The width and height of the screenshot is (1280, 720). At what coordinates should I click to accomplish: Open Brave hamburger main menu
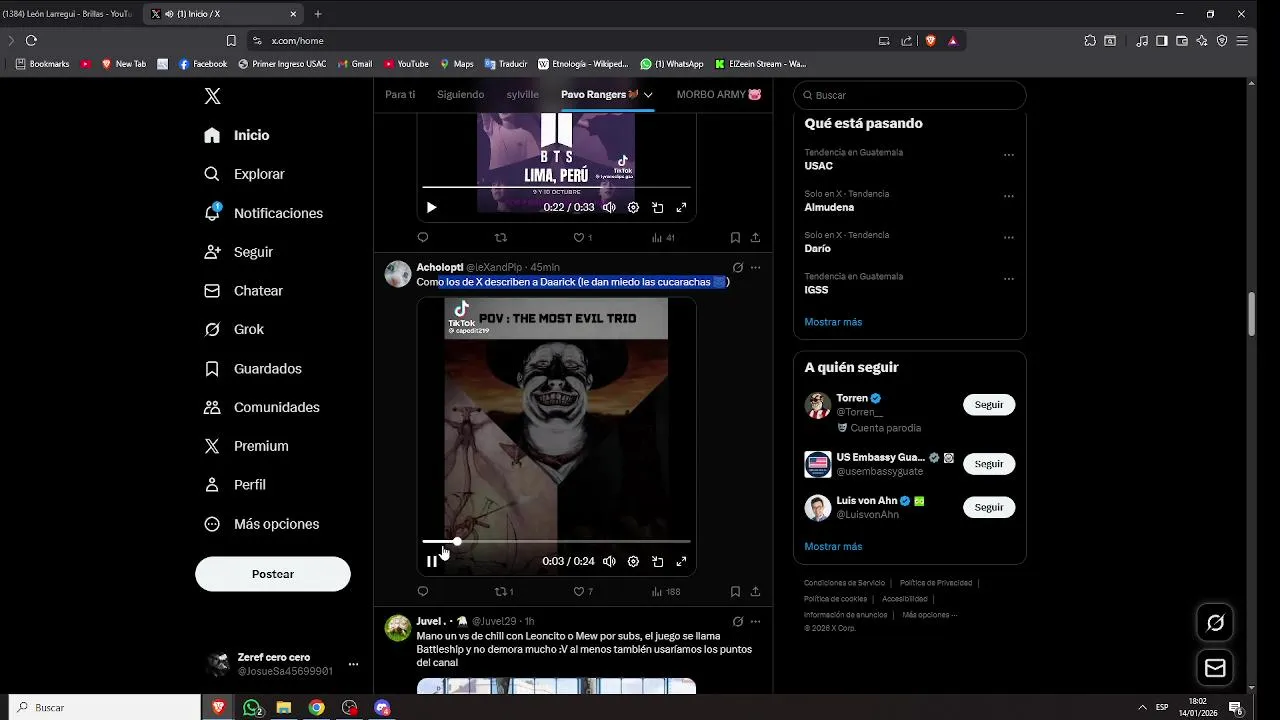click(x=1242, y=41)
